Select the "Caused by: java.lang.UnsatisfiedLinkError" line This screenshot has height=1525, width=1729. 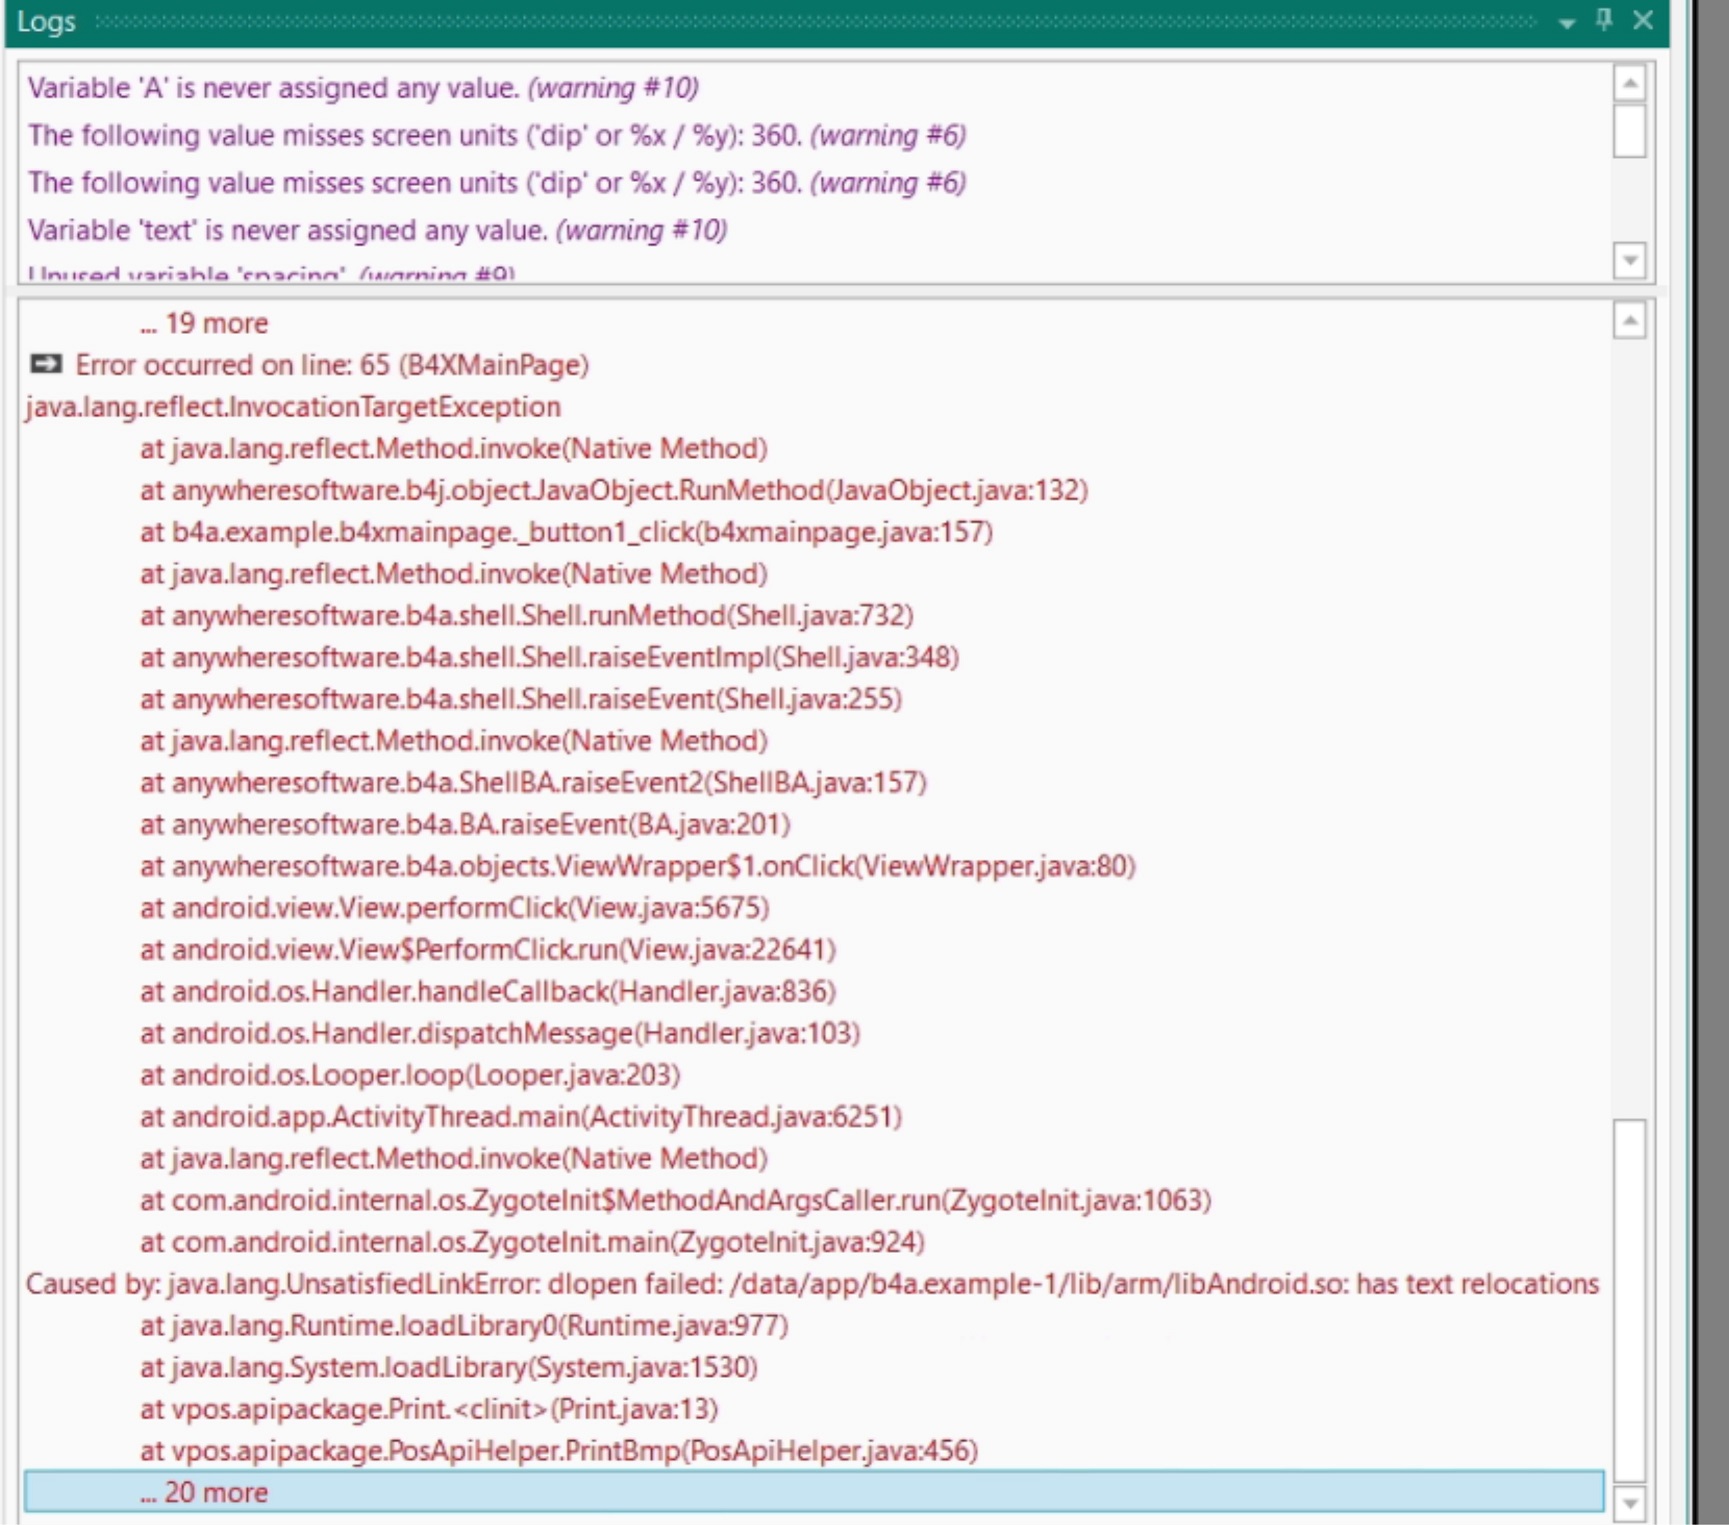(x=812, y=1284)
